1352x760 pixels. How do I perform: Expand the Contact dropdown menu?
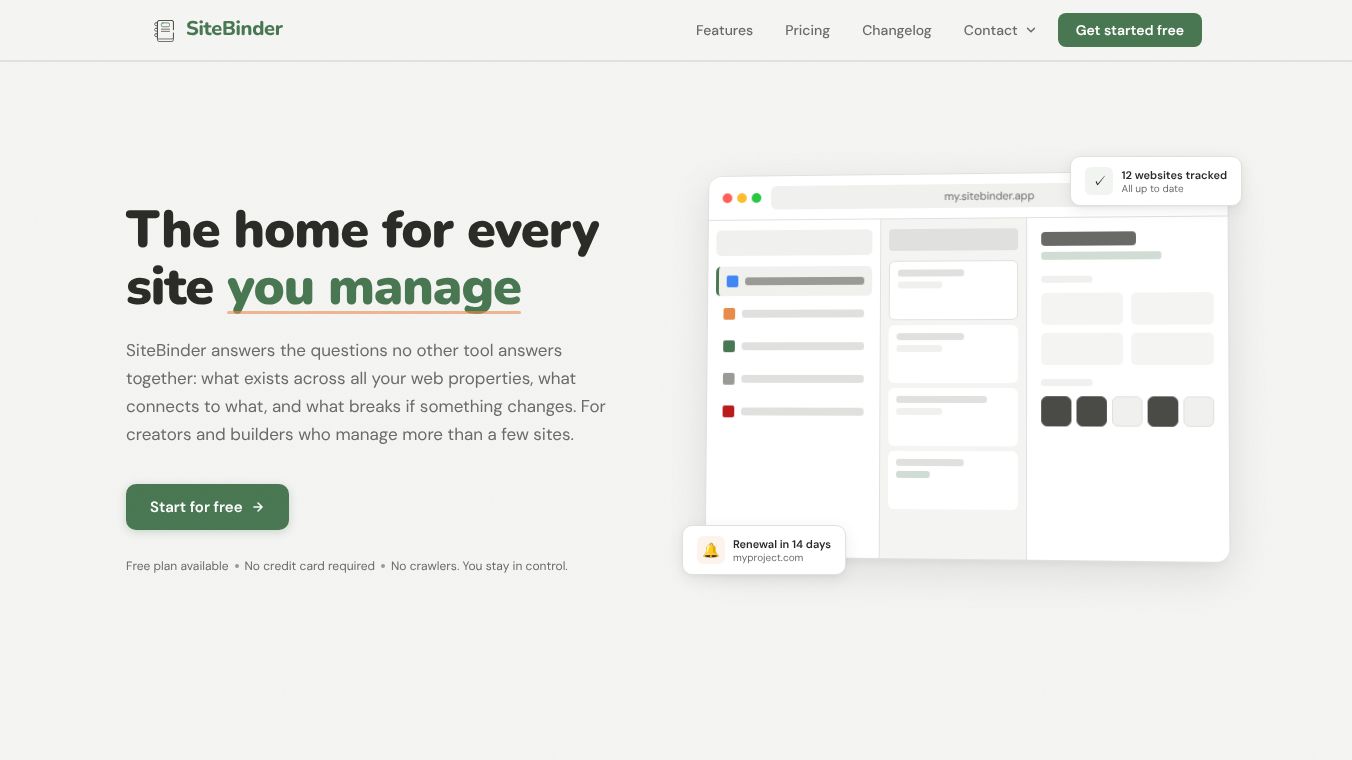(999, 30)
